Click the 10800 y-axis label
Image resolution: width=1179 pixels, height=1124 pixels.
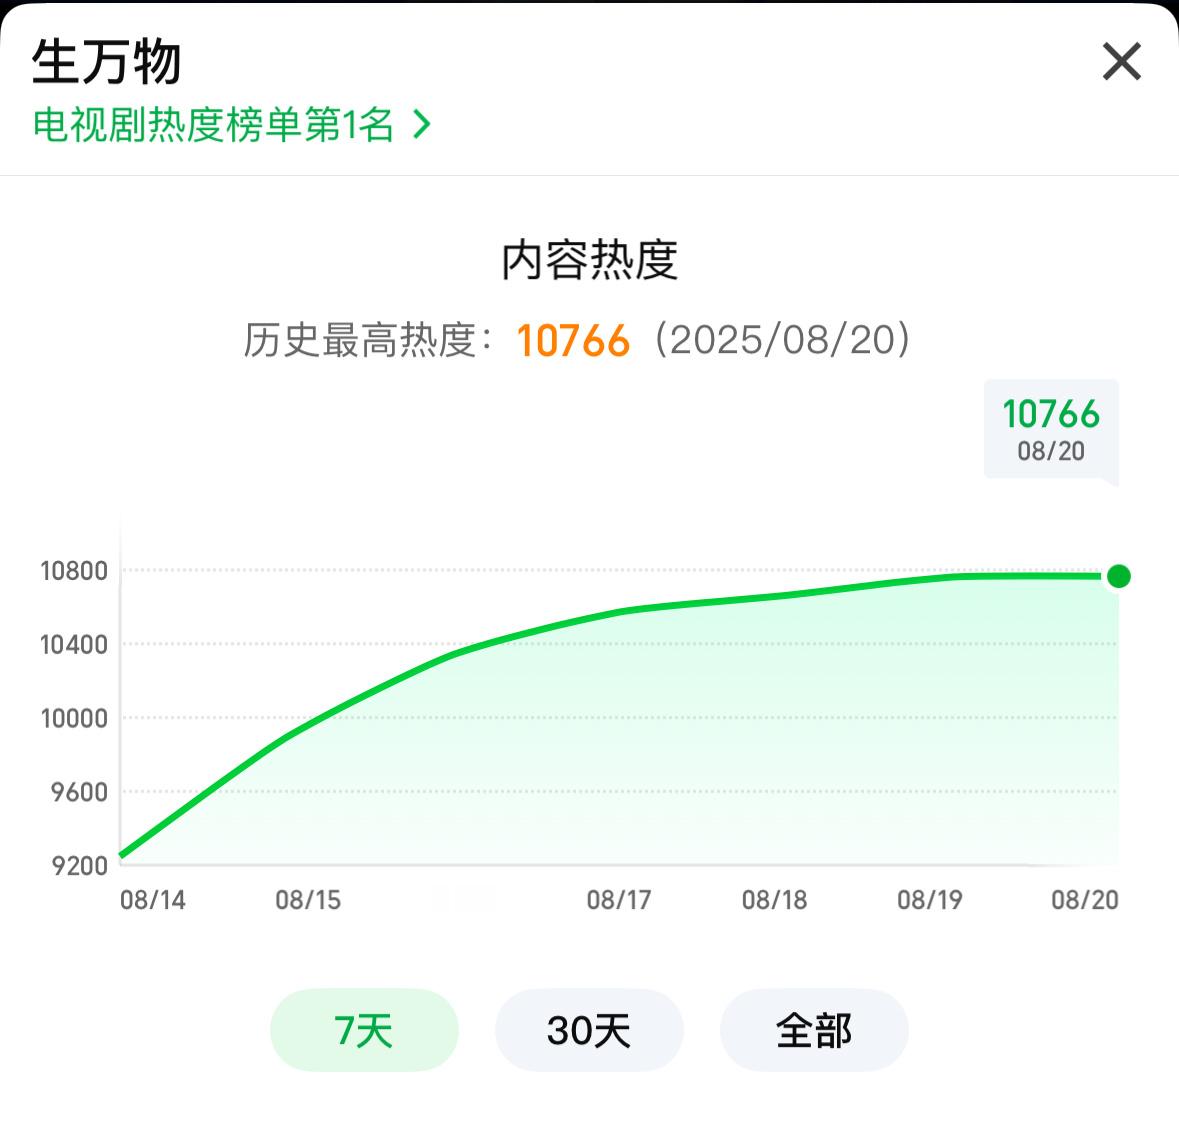tap(74, 571)
